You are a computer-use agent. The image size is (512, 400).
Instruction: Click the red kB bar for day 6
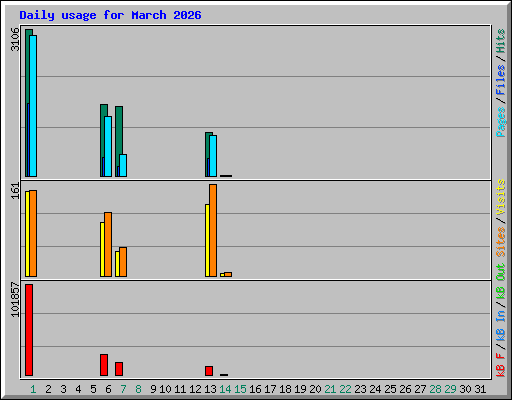pyautogui.click(x=104, y=365)
